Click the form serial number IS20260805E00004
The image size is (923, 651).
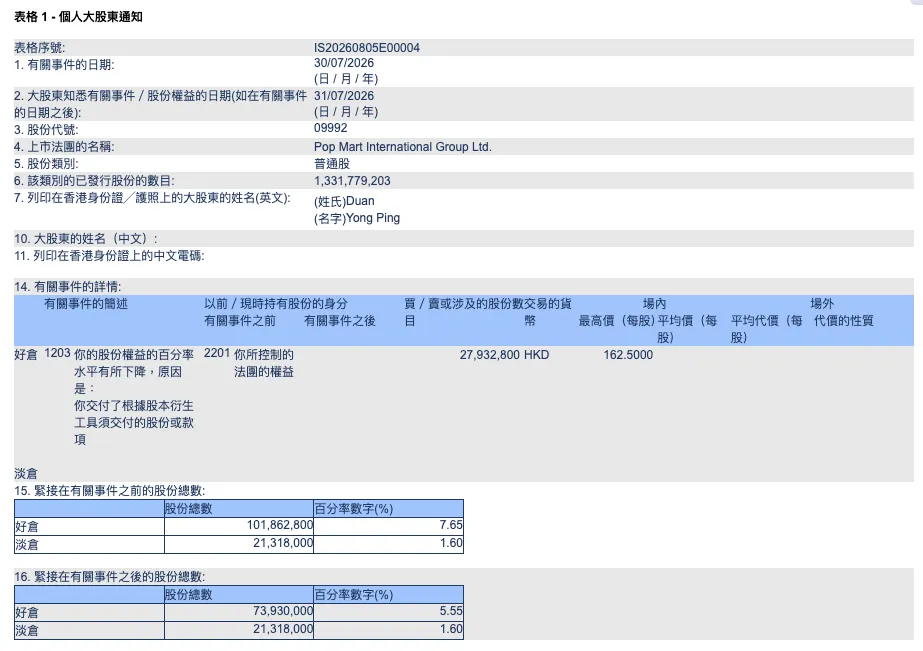click(x=367, y=48)
